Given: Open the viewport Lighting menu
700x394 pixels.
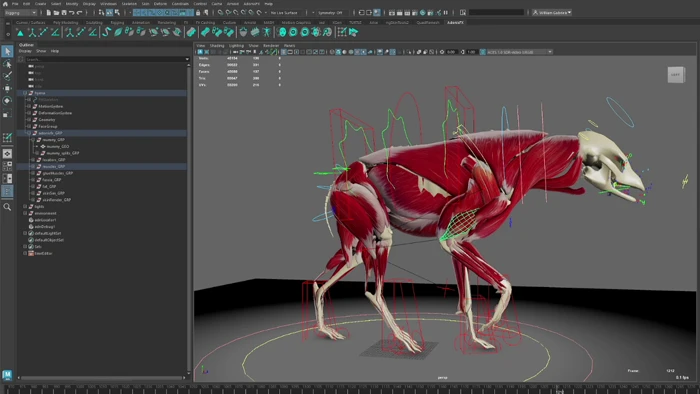Looking at the screenshot, I should [x=237, y=46].
